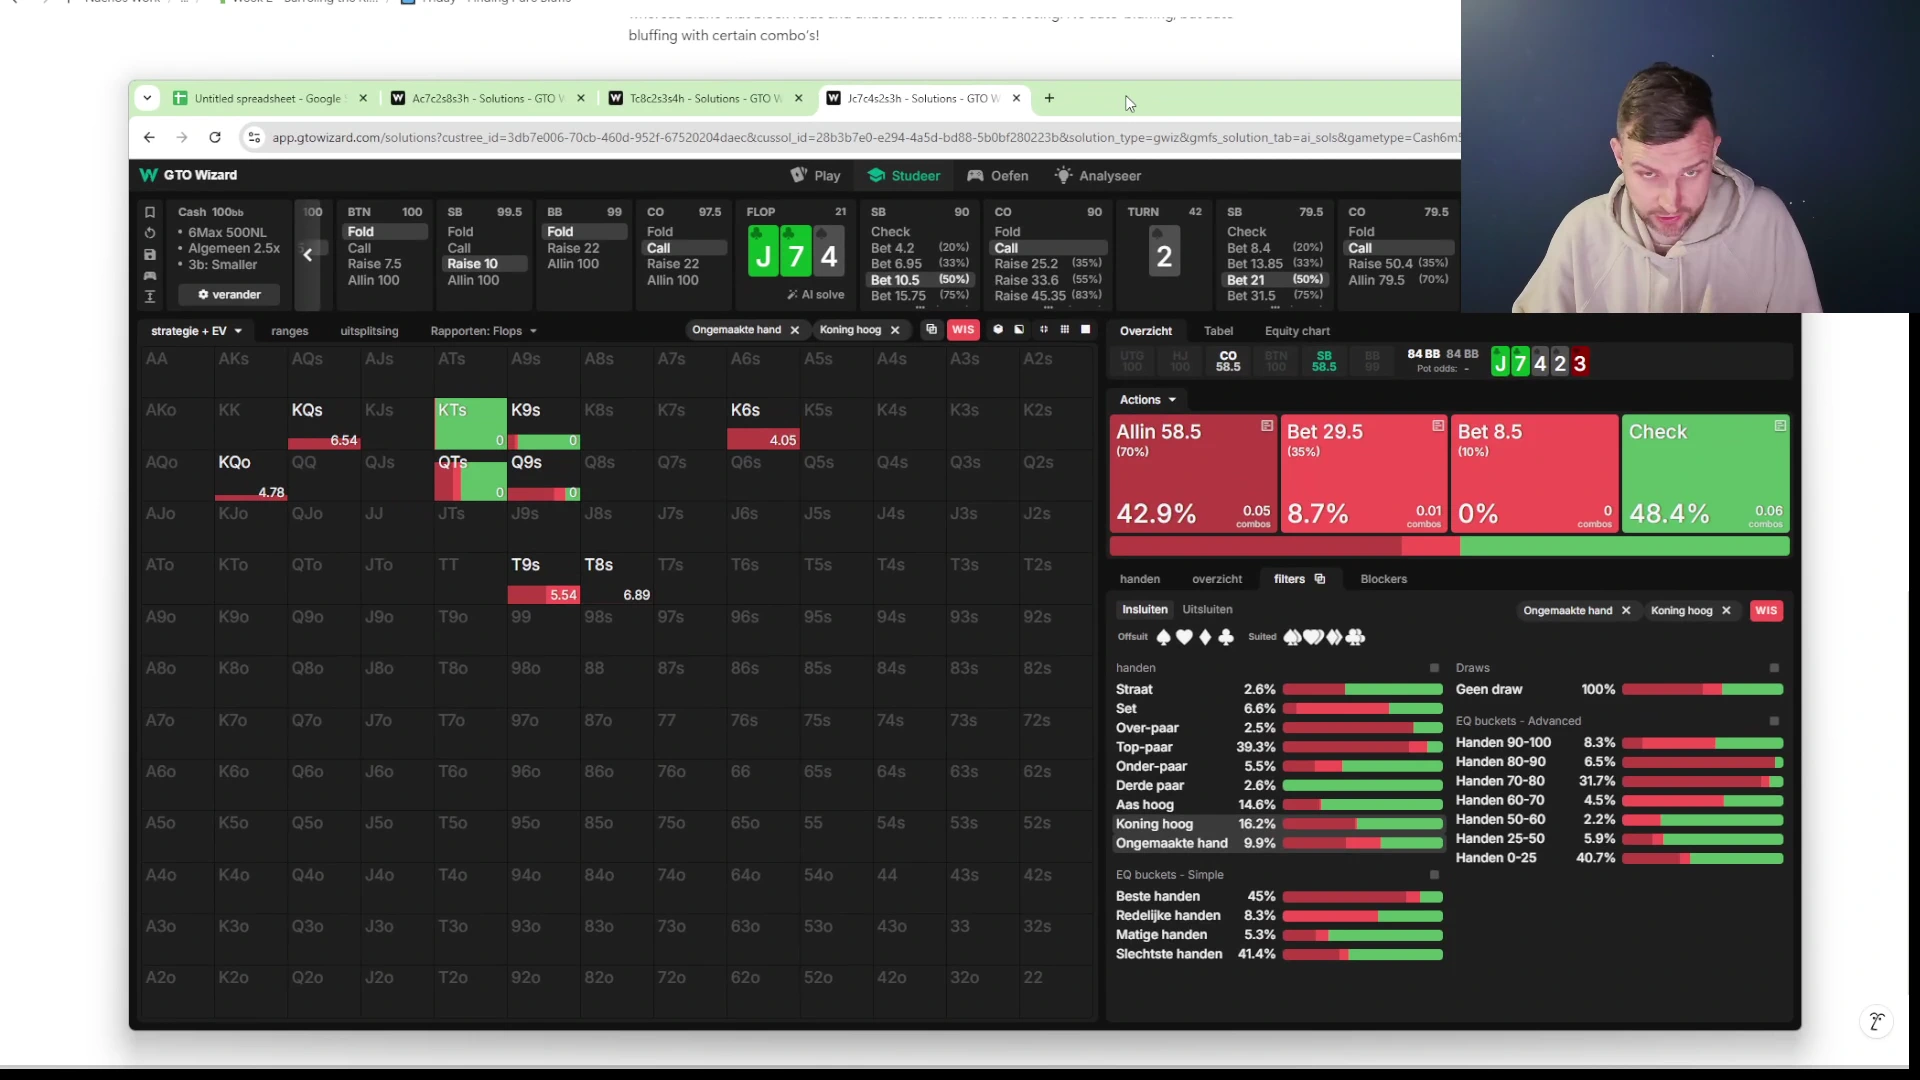Click the copy icon next to filters tab
The width and height of the screenshot is (1920, 1080).
[x=1319, y=579]
